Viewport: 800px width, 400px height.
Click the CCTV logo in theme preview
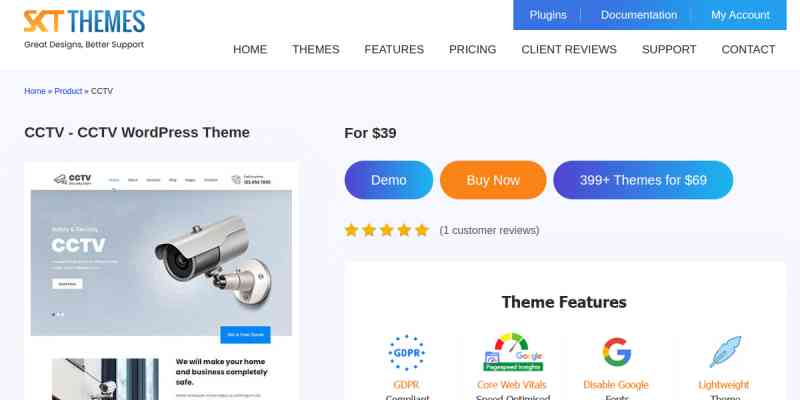pyautogui.click(x=72, y=179)
